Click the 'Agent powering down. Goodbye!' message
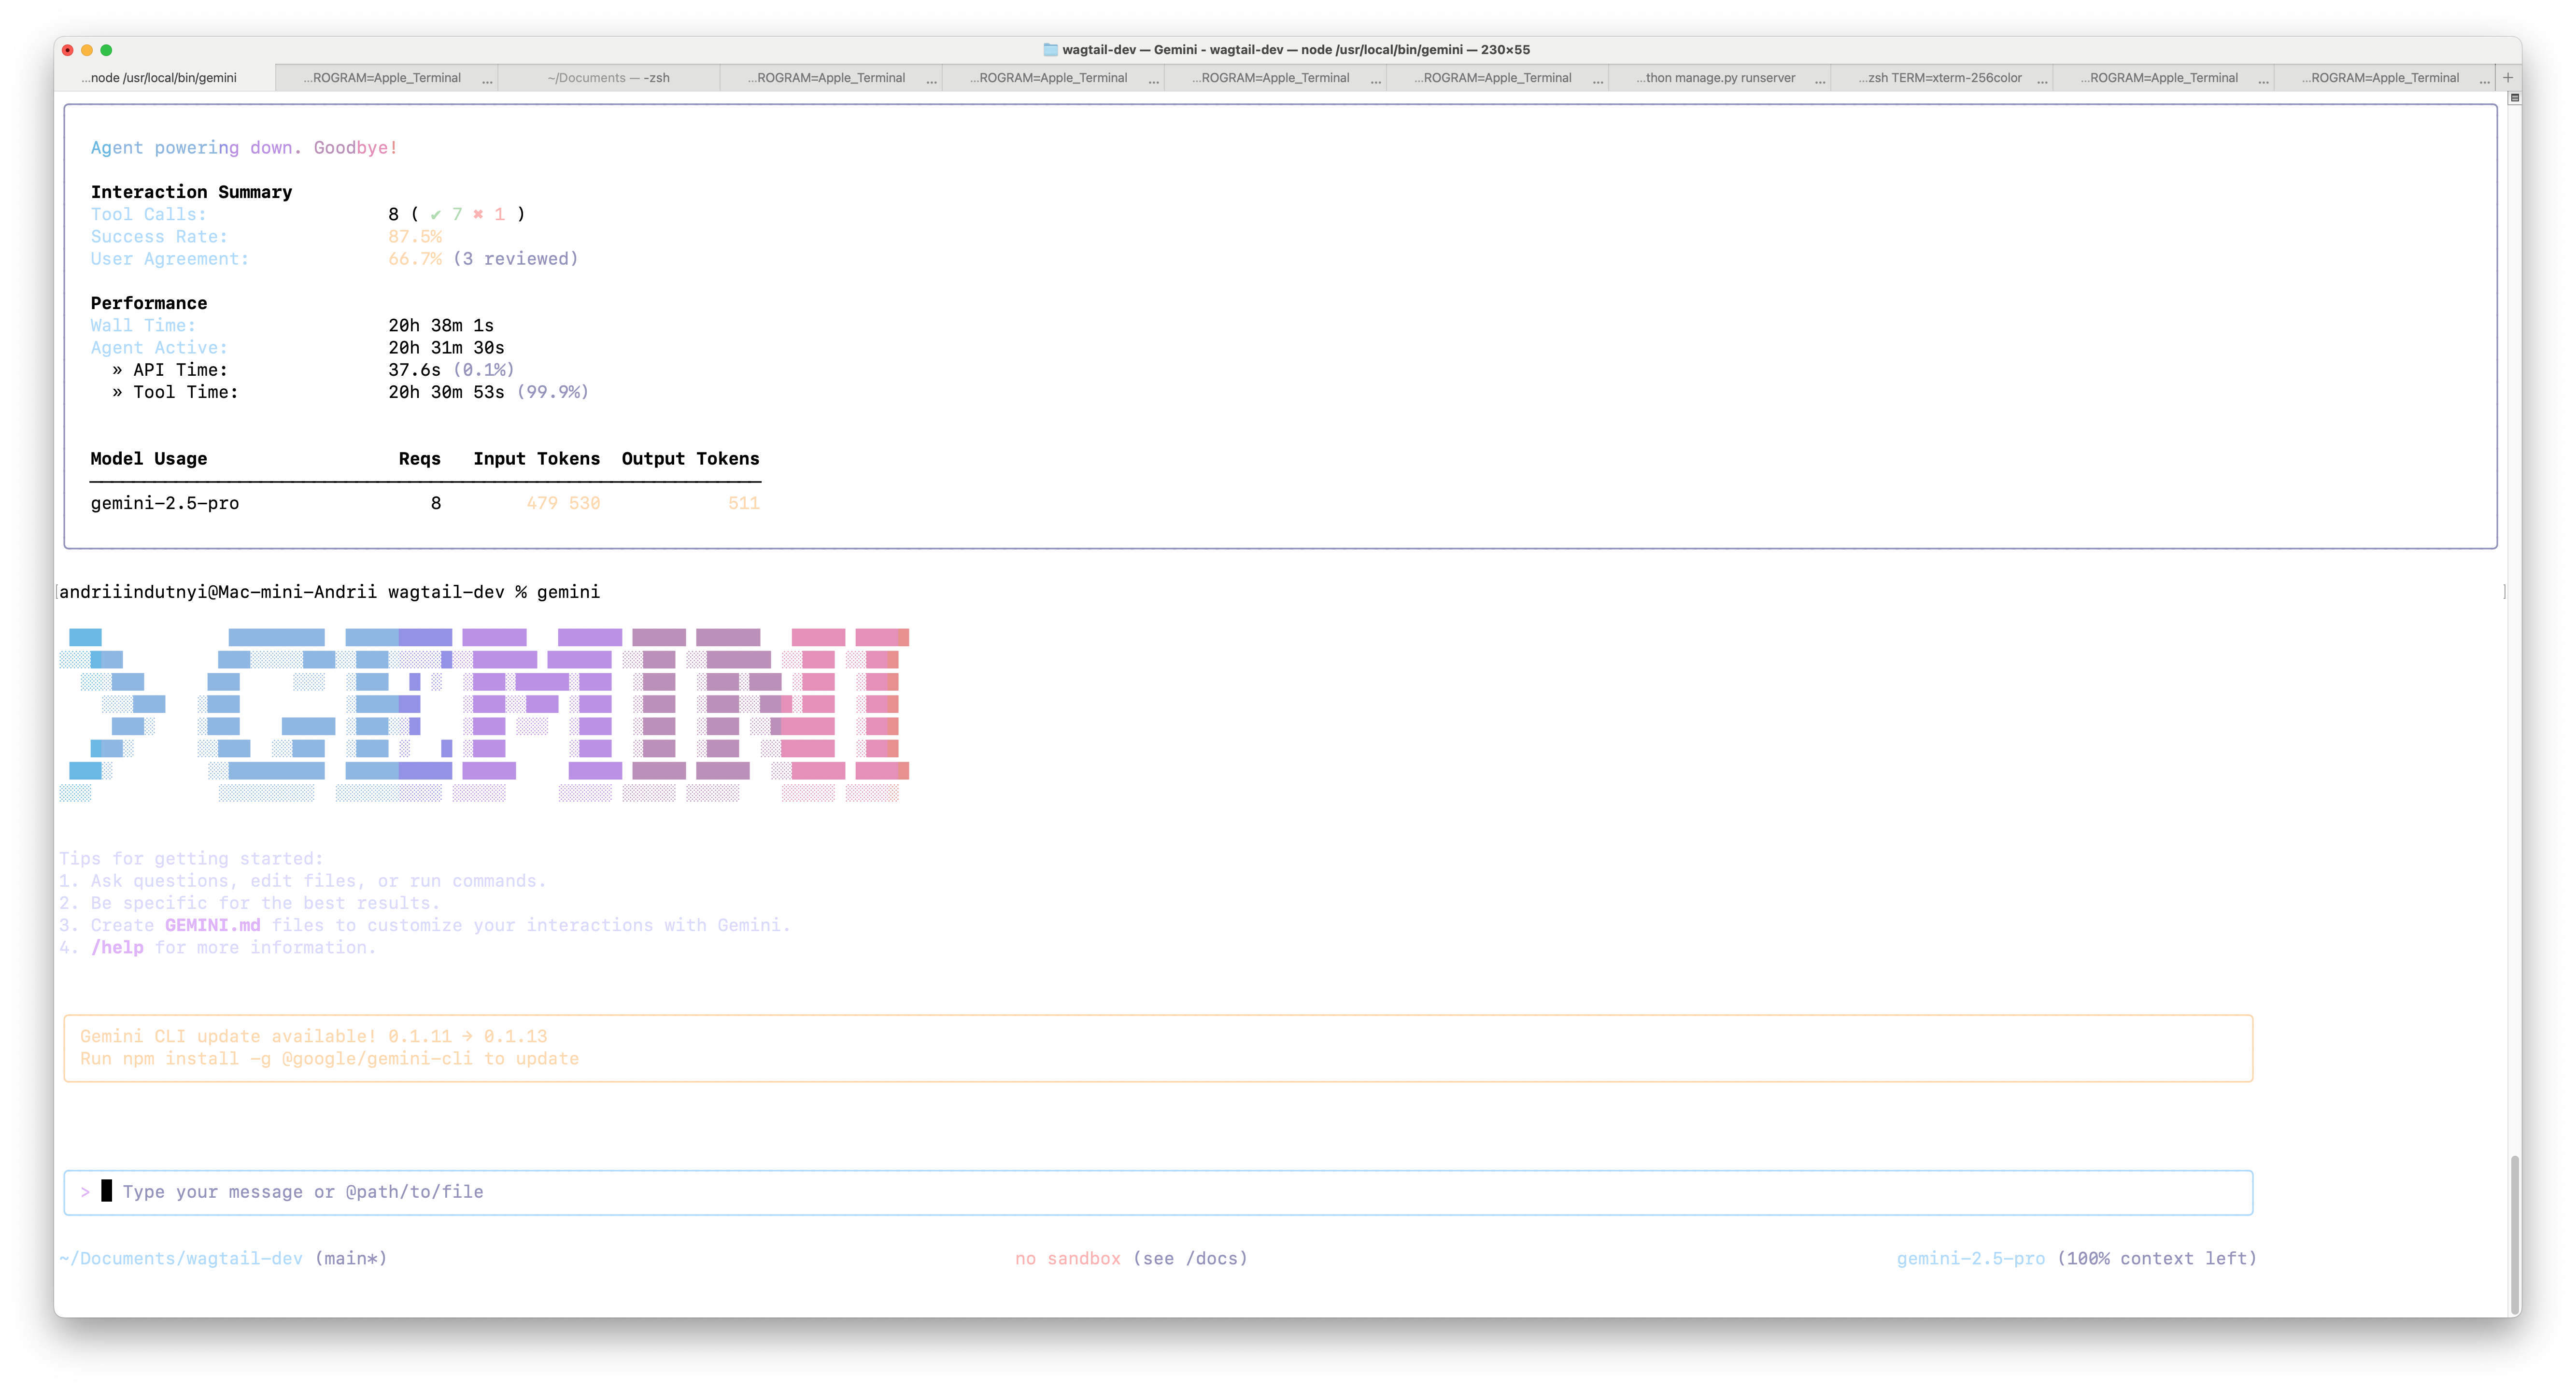 click(x=244, y=148)
